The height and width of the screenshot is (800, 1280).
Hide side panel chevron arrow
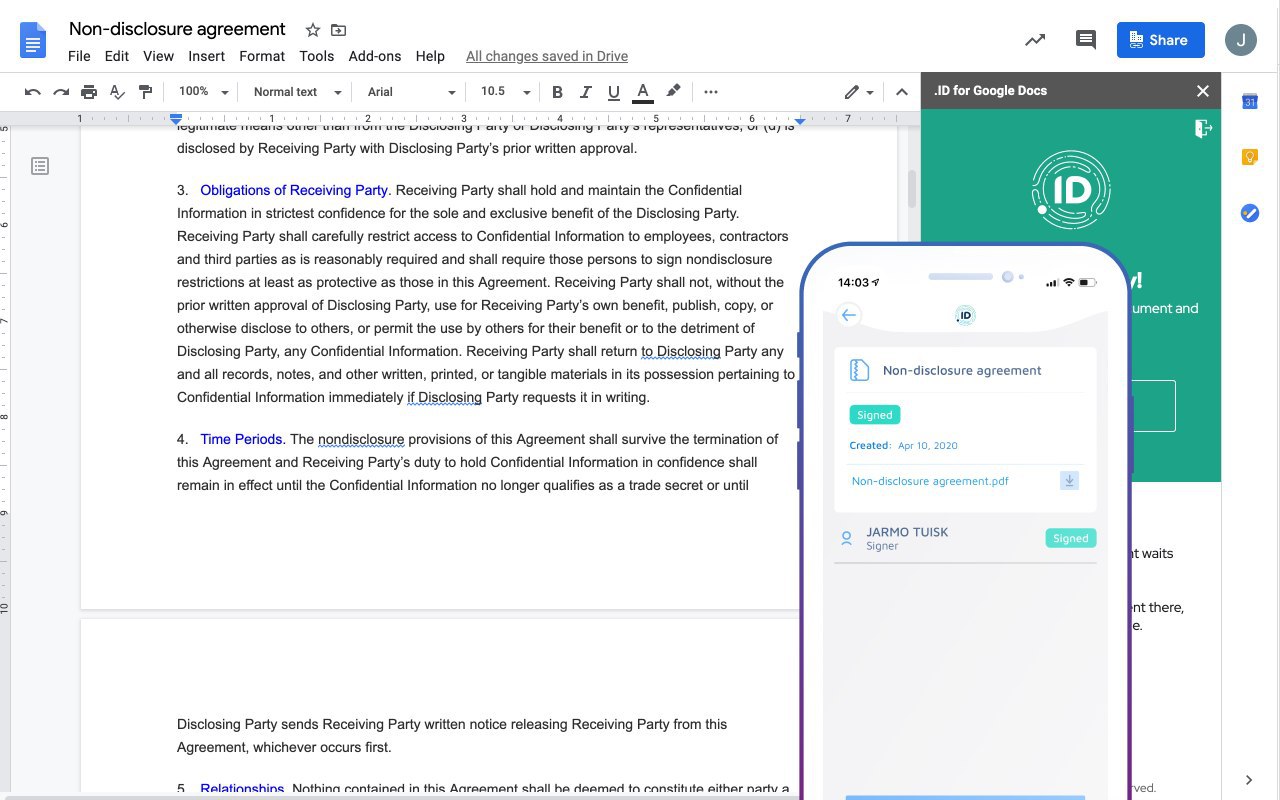point(1249,780)
